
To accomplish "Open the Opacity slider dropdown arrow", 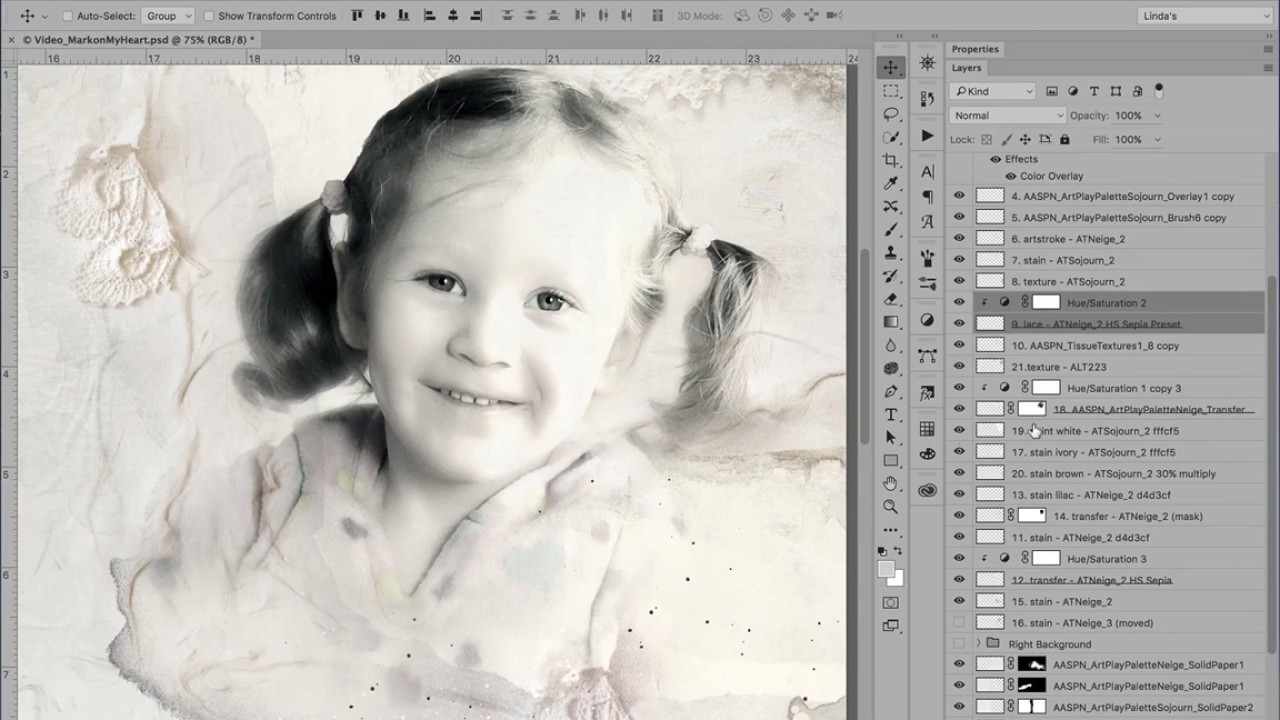I will click(x=1157, y=116).
